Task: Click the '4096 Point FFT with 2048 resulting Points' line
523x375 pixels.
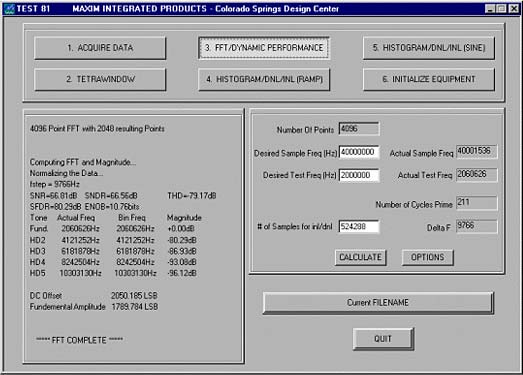Action: click(x=97, y=129)
